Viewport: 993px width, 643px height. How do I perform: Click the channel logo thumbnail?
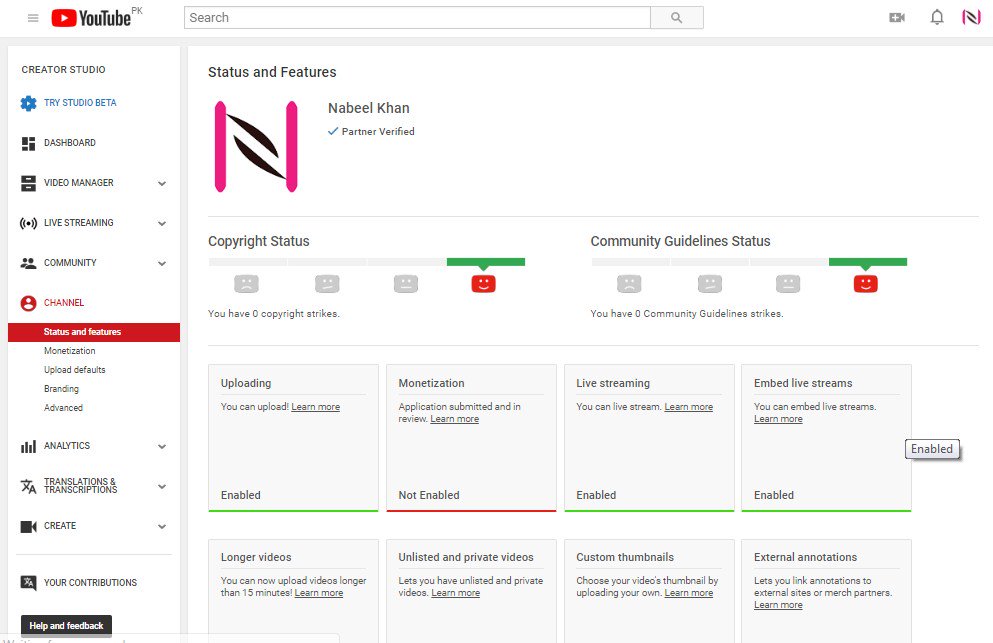(256, 146)
